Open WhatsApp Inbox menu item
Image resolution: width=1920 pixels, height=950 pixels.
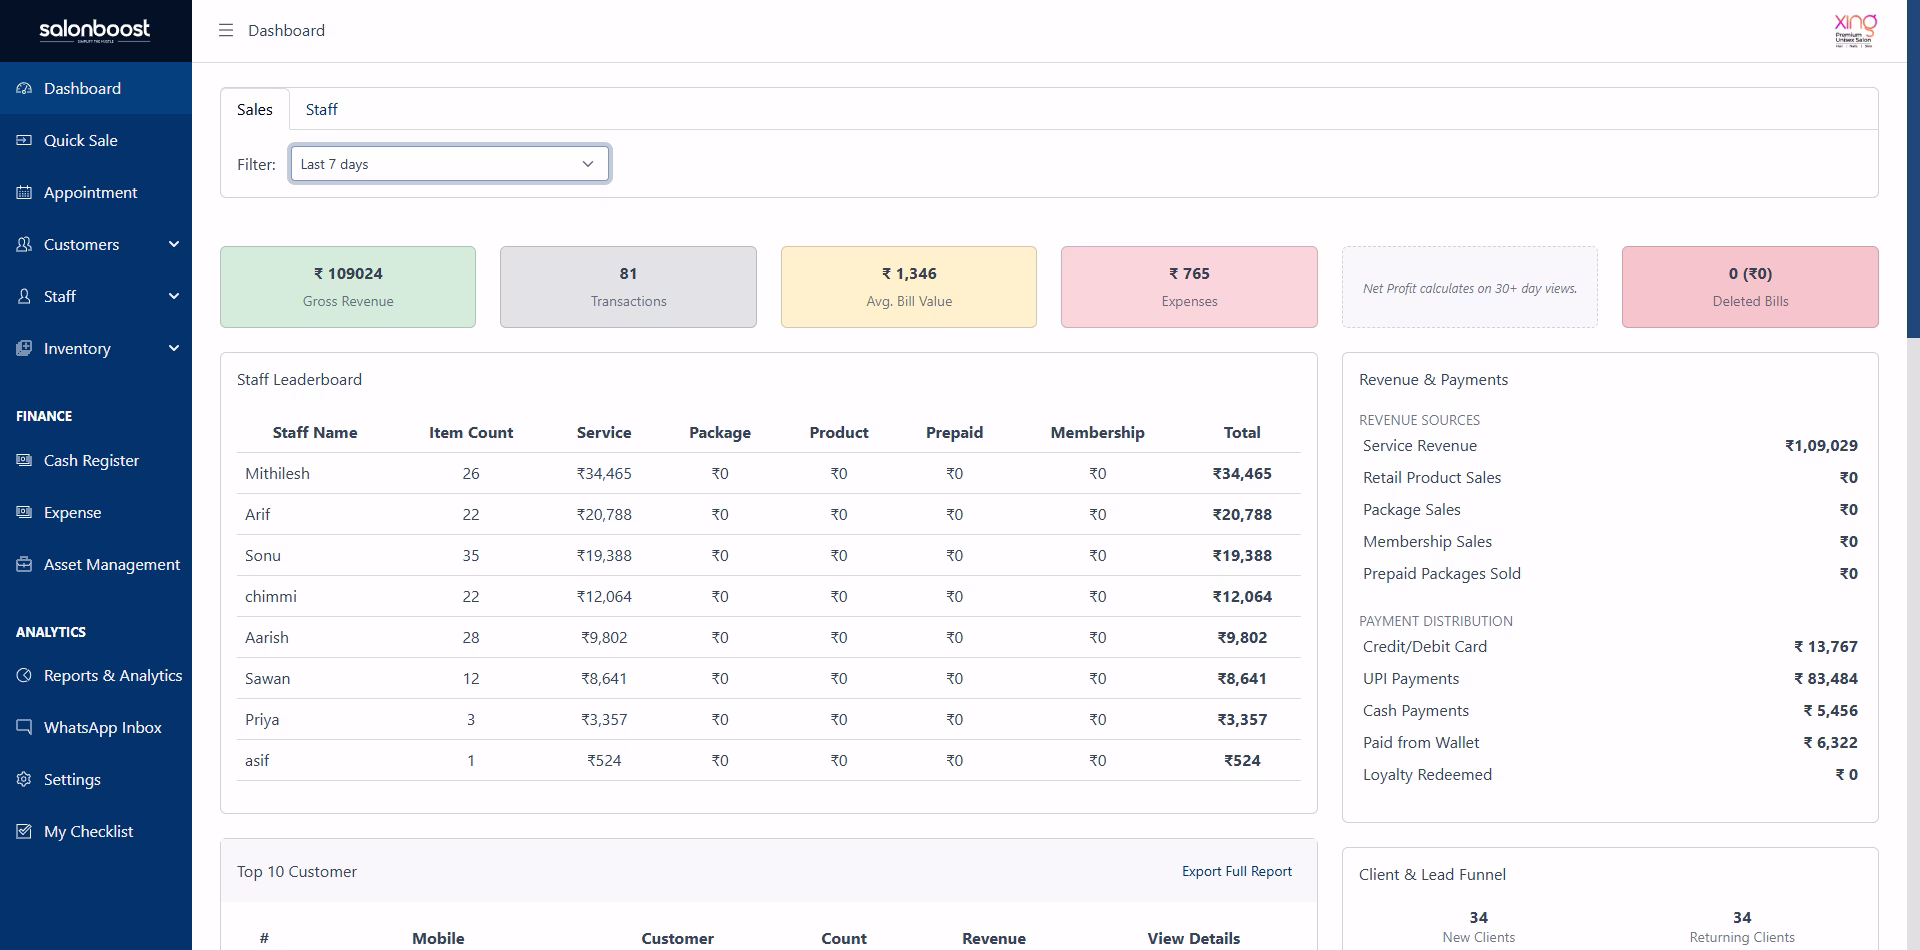click(x=96, y=727)
